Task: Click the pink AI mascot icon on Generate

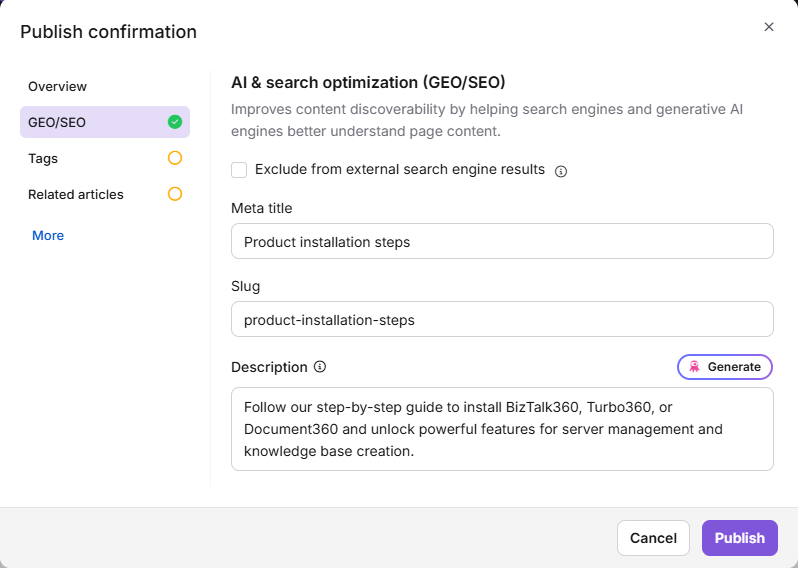Action: pos(694,367)
